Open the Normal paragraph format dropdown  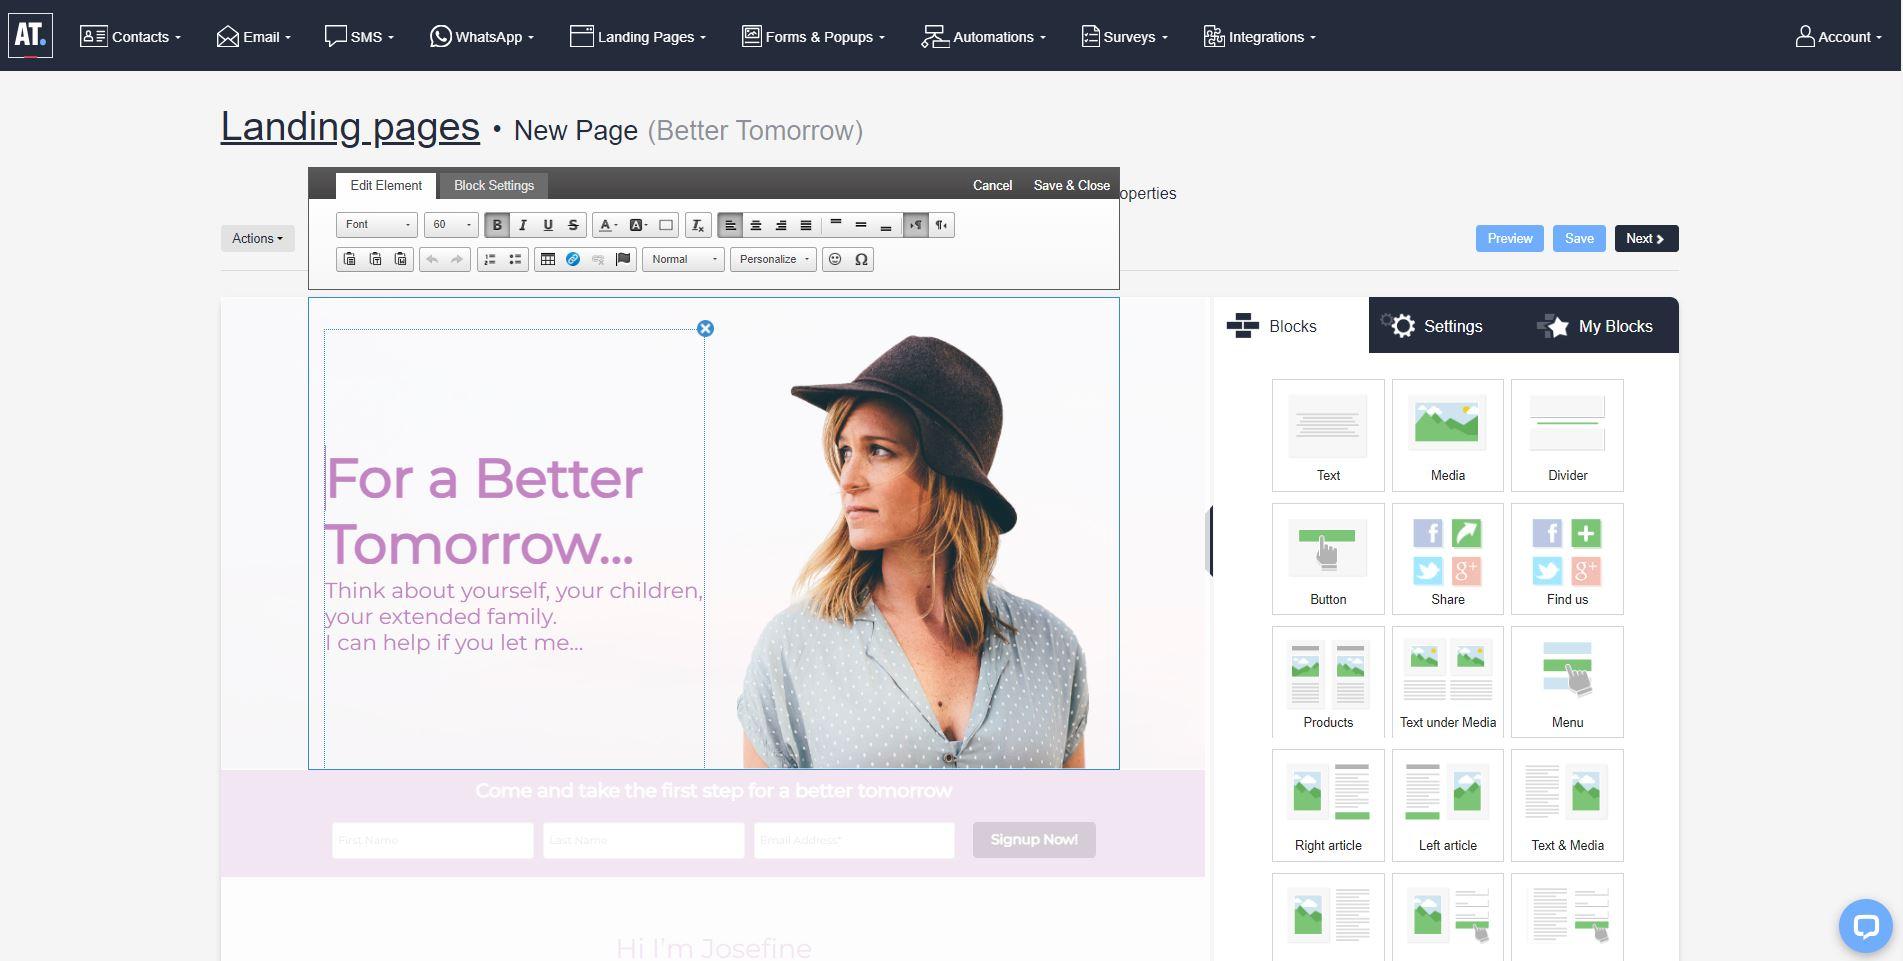click(683, 260)
